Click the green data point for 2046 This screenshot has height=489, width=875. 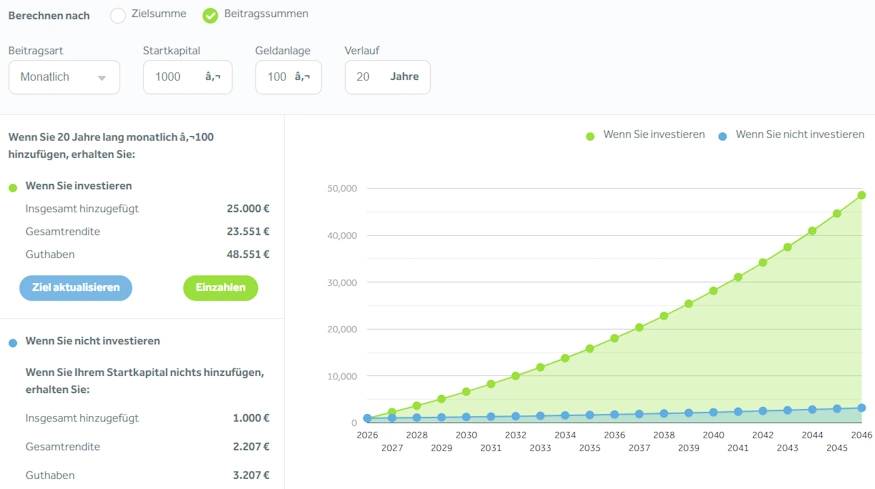(861, 195)
